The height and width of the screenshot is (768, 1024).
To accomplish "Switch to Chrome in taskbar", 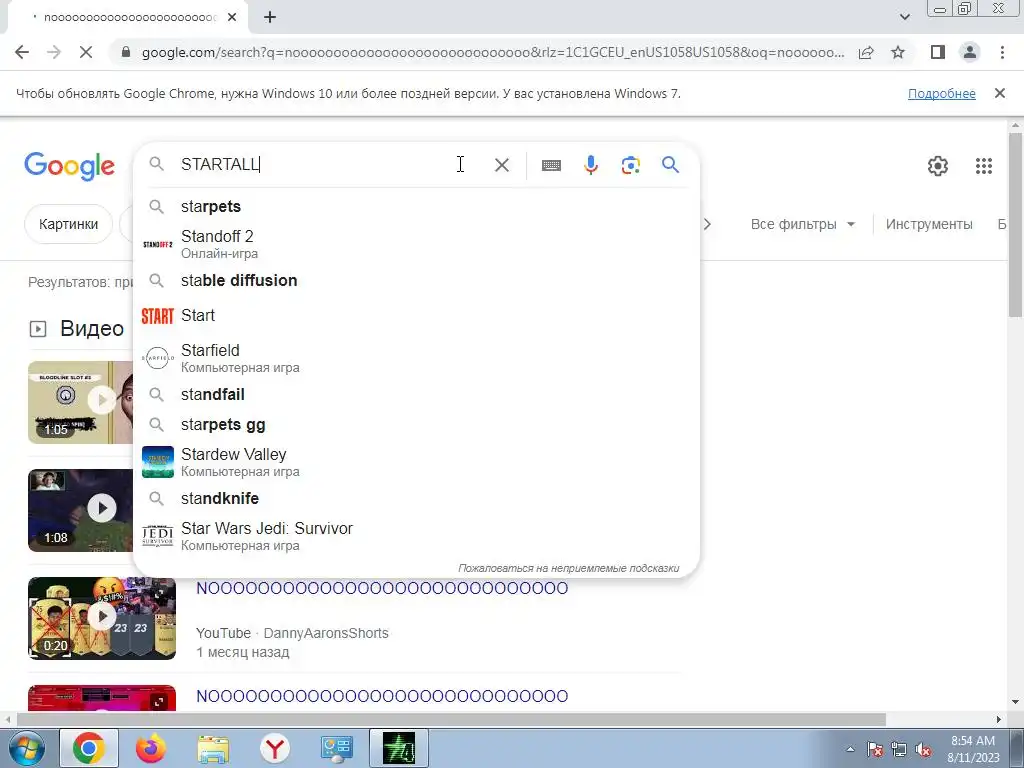I will point(89,748).
